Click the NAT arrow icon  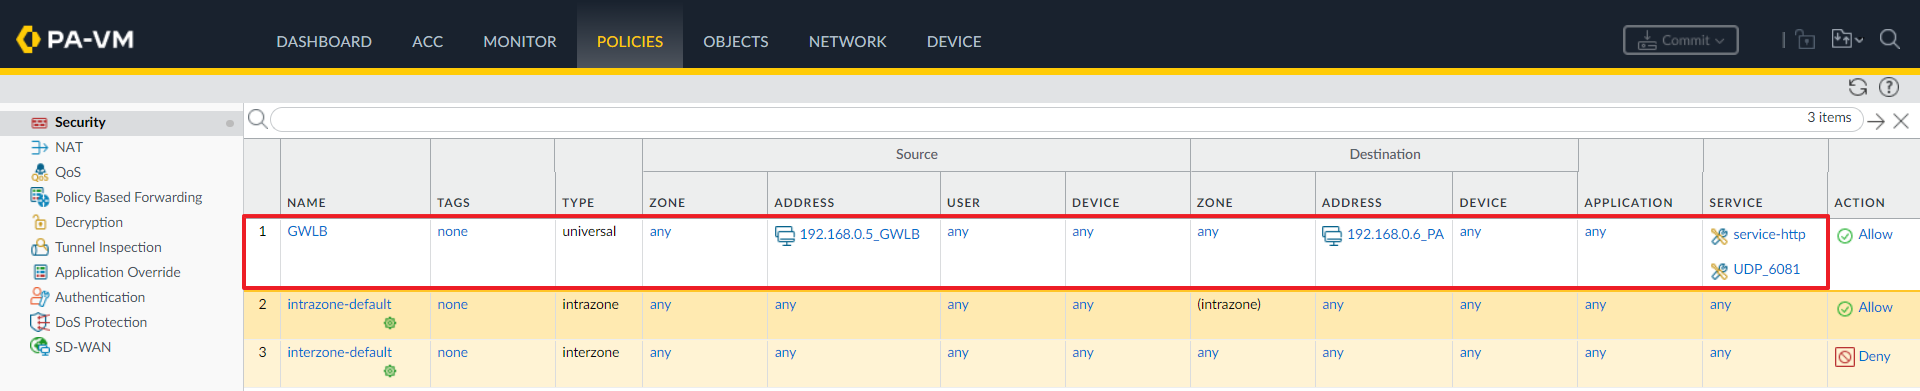(39, 147)
